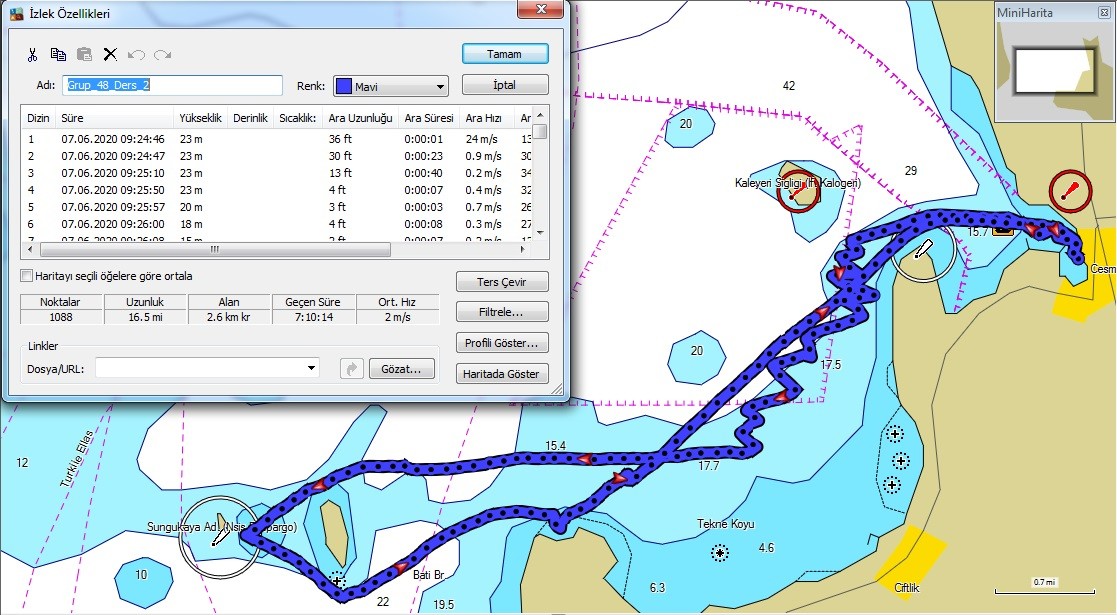Copy the selected track points
Viewport: 1117px width, 615px height.
tap(58, 54)
